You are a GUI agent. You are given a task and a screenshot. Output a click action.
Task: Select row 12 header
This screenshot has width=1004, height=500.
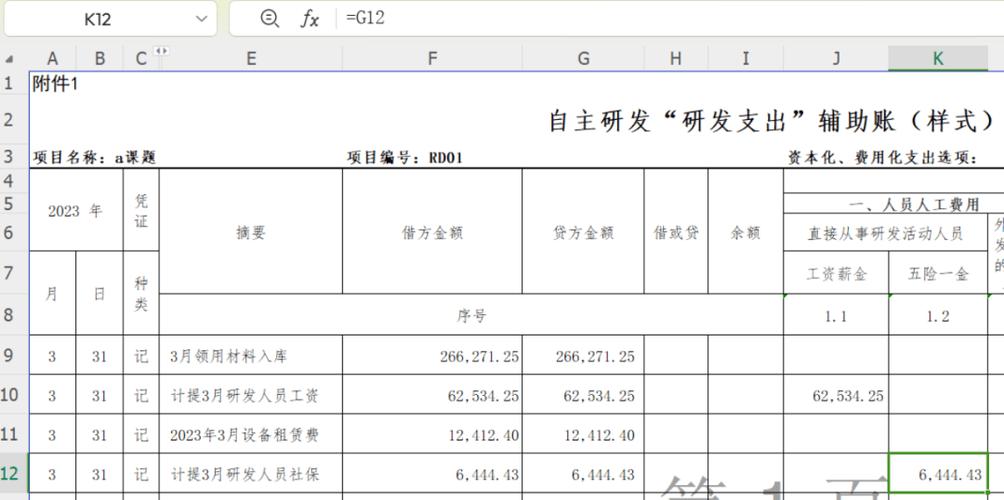[9, 474]
